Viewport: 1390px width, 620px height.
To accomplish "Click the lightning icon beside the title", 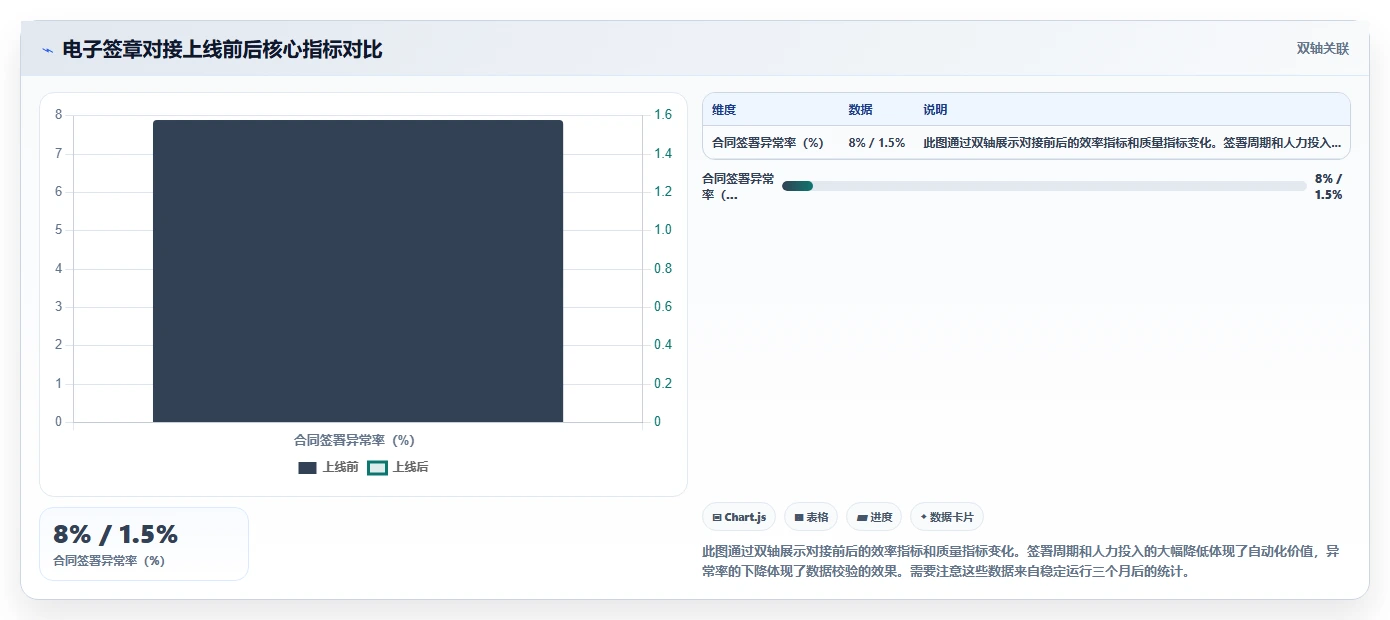I will (47, 50).
